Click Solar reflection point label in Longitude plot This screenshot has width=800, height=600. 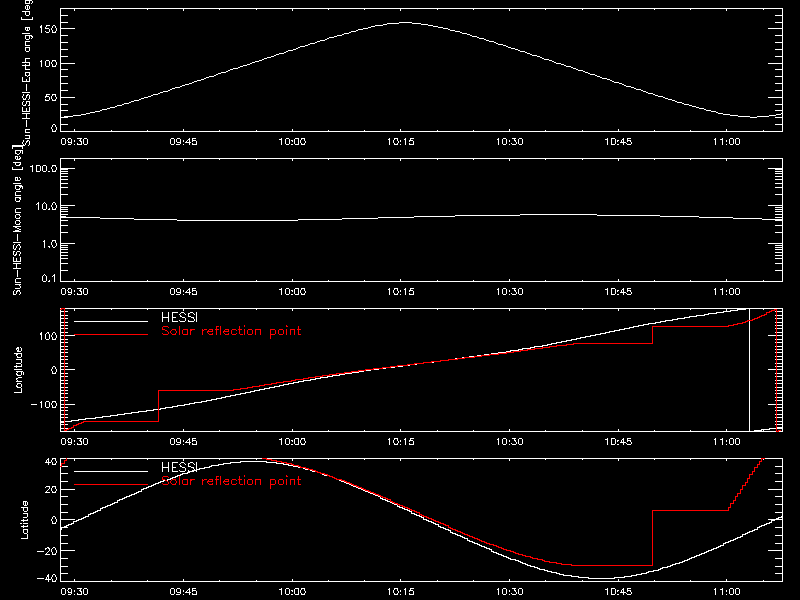[x=231, y=331]
